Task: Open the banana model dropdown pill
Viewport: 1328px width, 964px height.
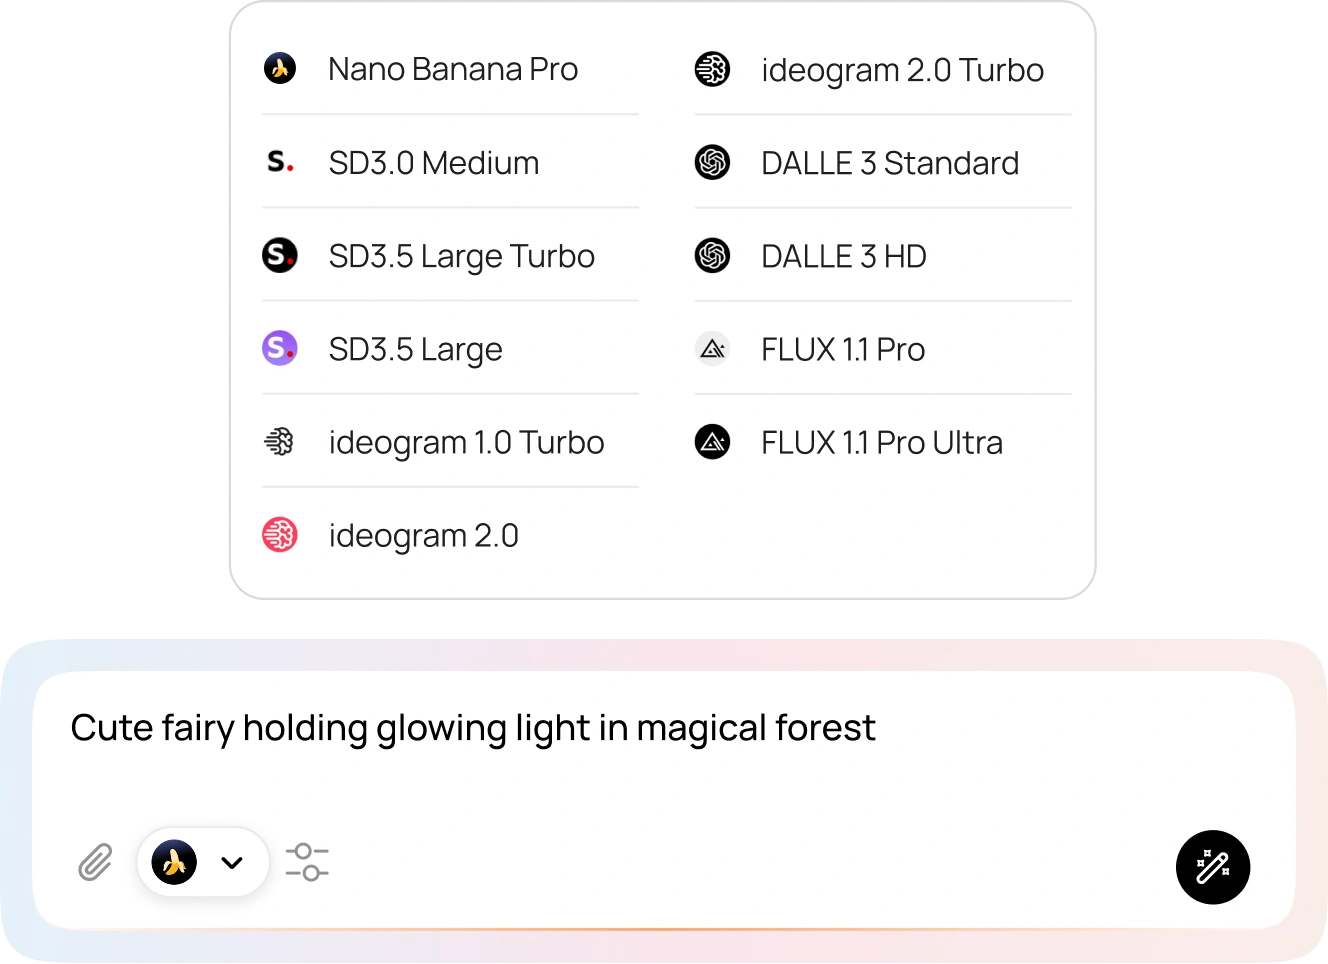Action: tap(203, 862)
